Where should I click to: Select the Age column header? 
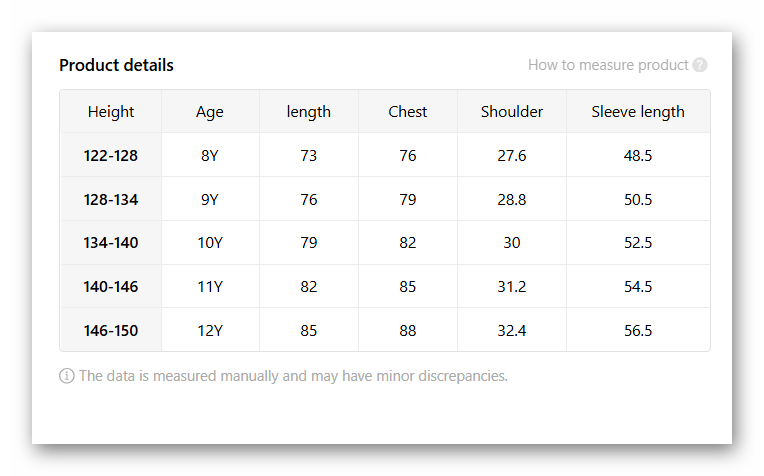tap(210, 112)
